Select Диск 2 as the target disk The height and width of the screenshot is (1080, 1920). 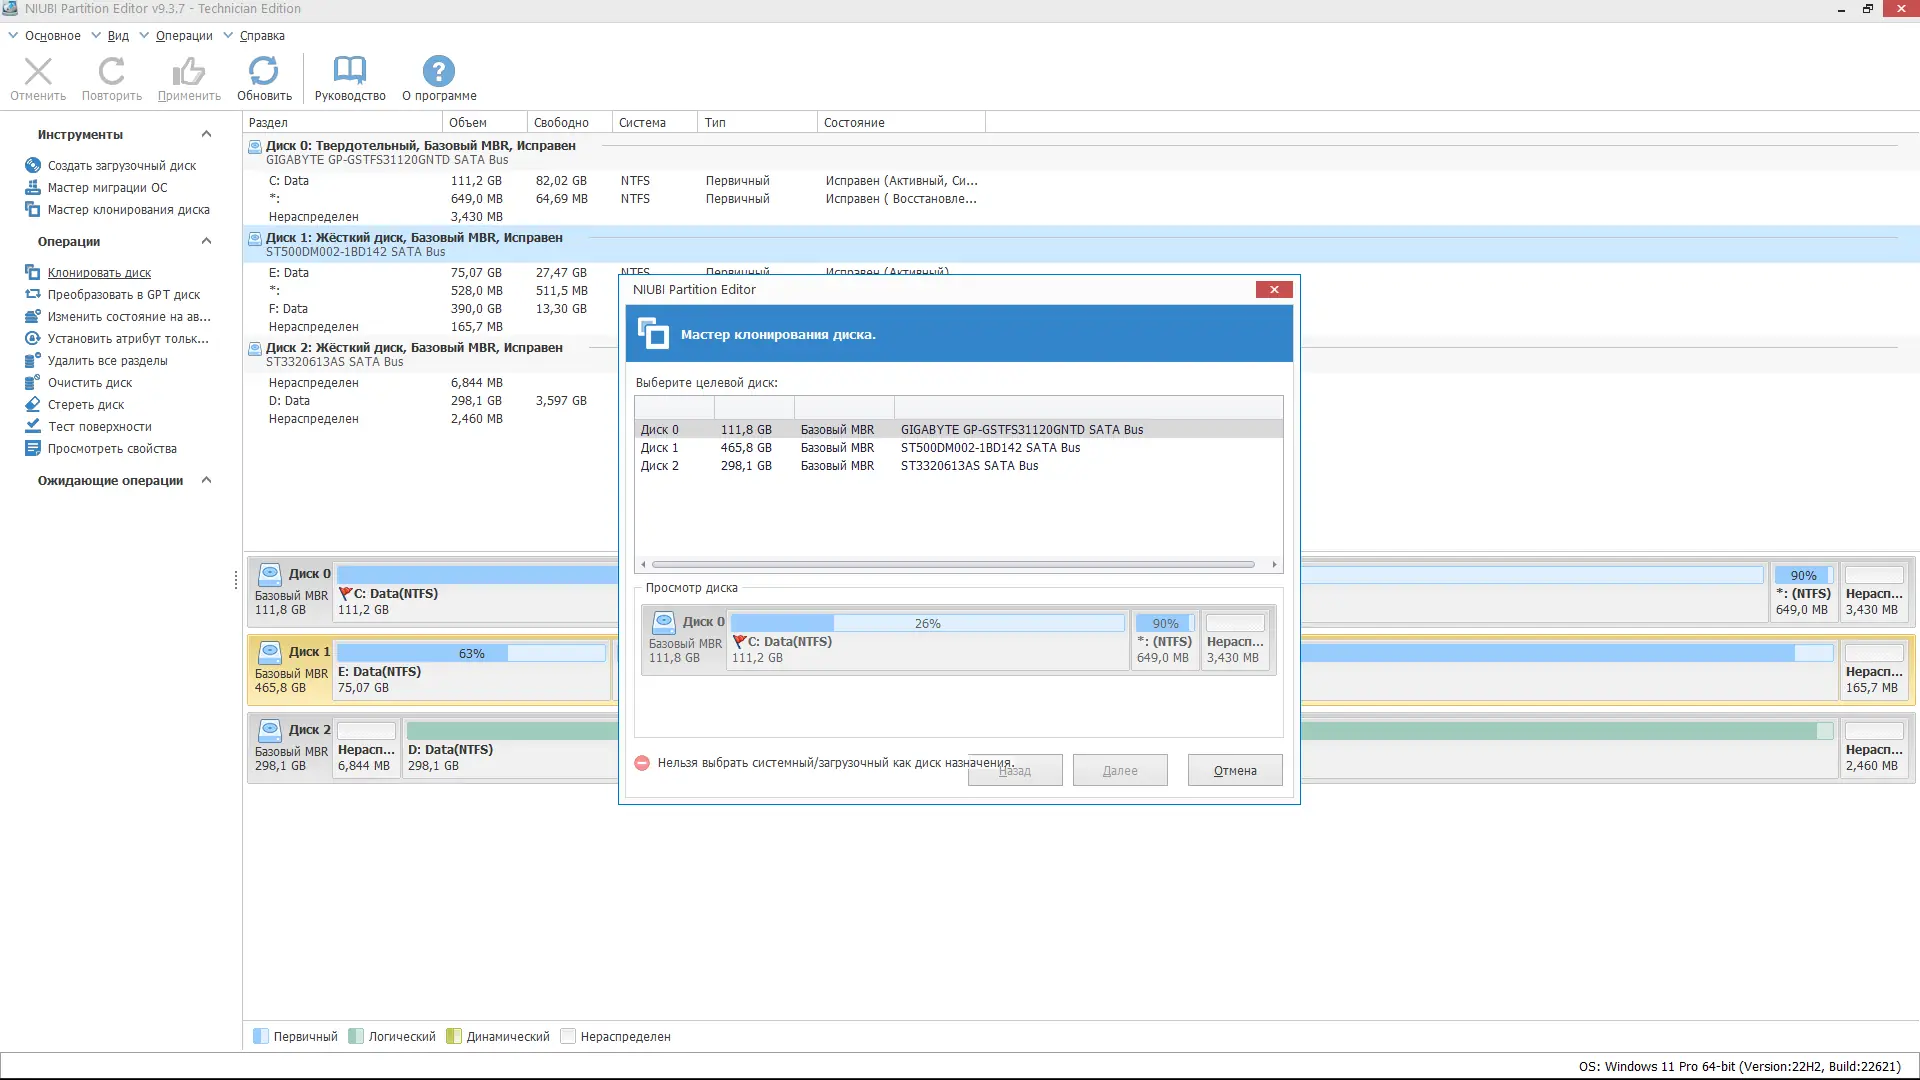(660, 466)
